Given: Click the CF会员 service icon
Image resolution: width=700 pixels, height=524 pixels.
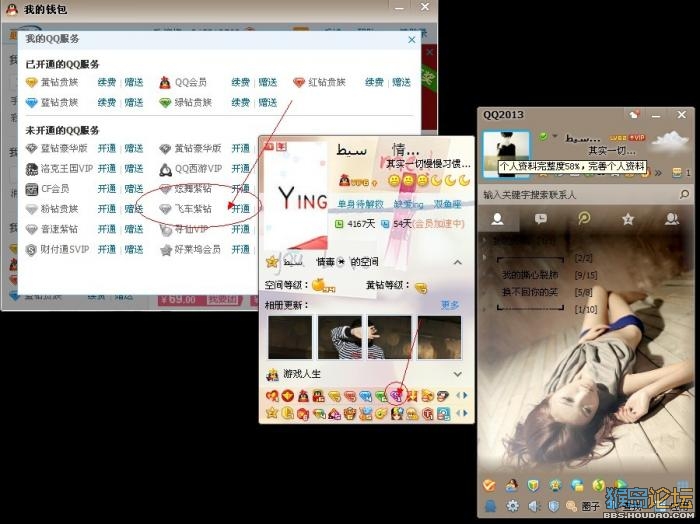Looking at the screenshot, I should pyautogui.click(x=31, y=189).
